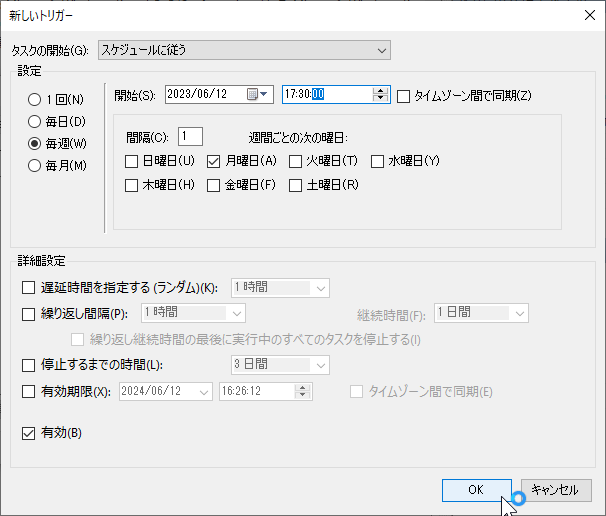Decrease start time with the down spinner
This screenshot has width=606, height=516.
click(380, 98)
